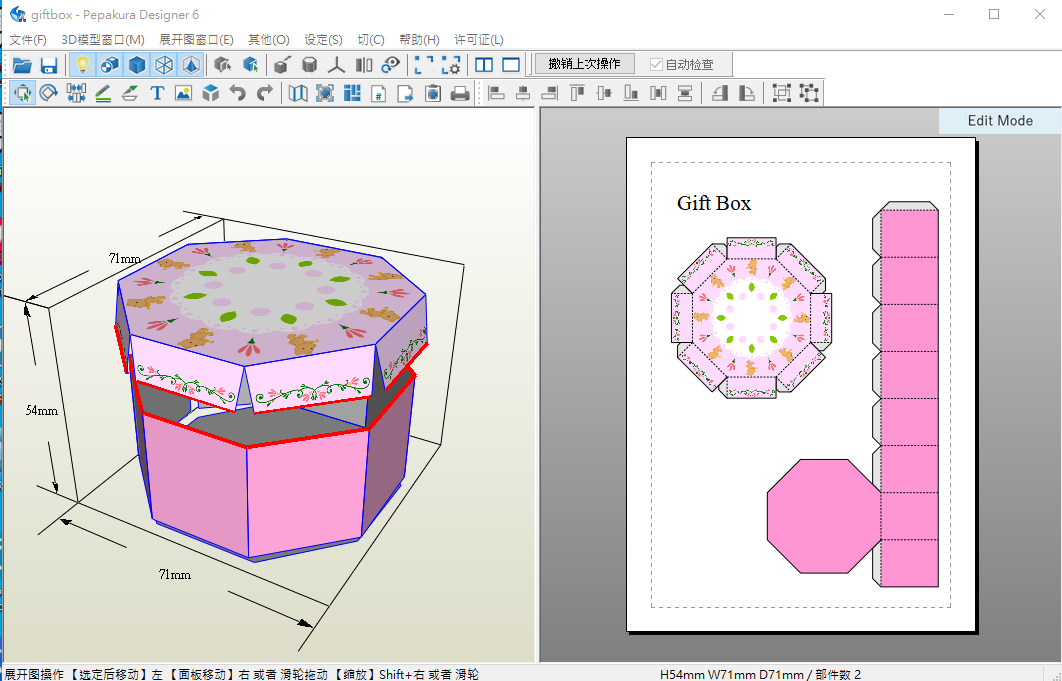Image resolution: width=1062 pixels, height=681 pixels.
Task: Click the gray cube with cursor icon
Action: [x=222, y=65]
